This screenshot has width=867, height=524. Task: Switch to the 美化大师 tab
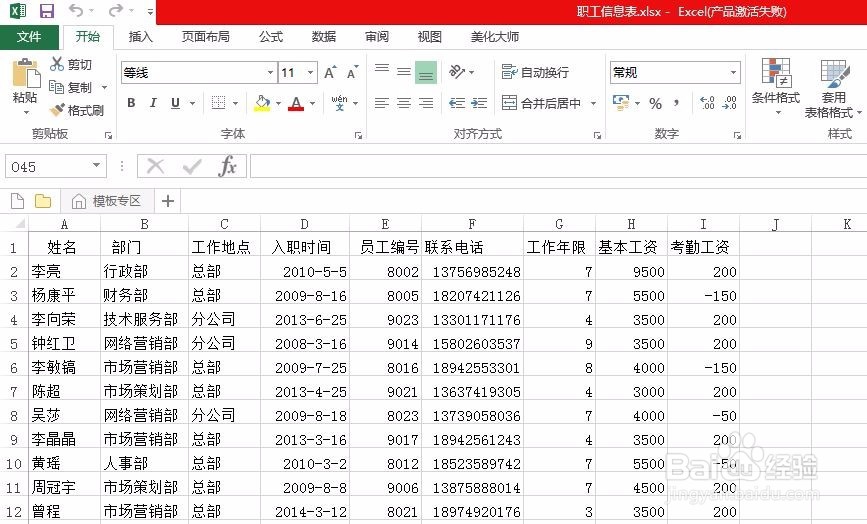[495, 36]
